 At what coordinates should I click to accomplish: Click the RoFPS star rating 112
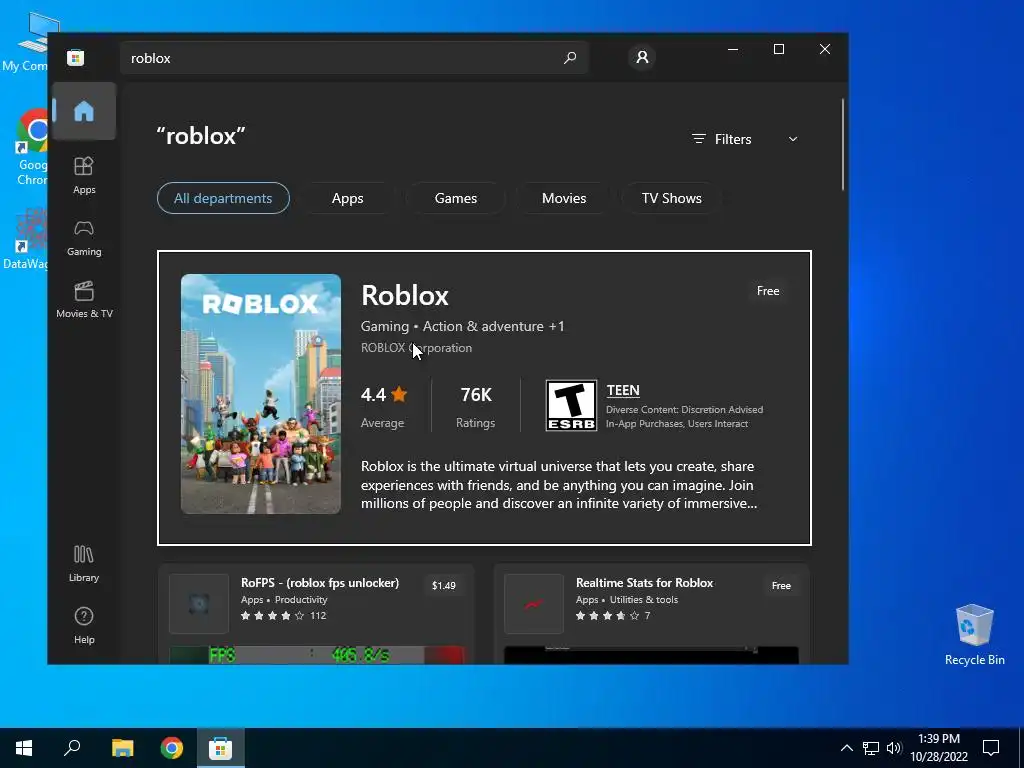[x=283, y=615]
